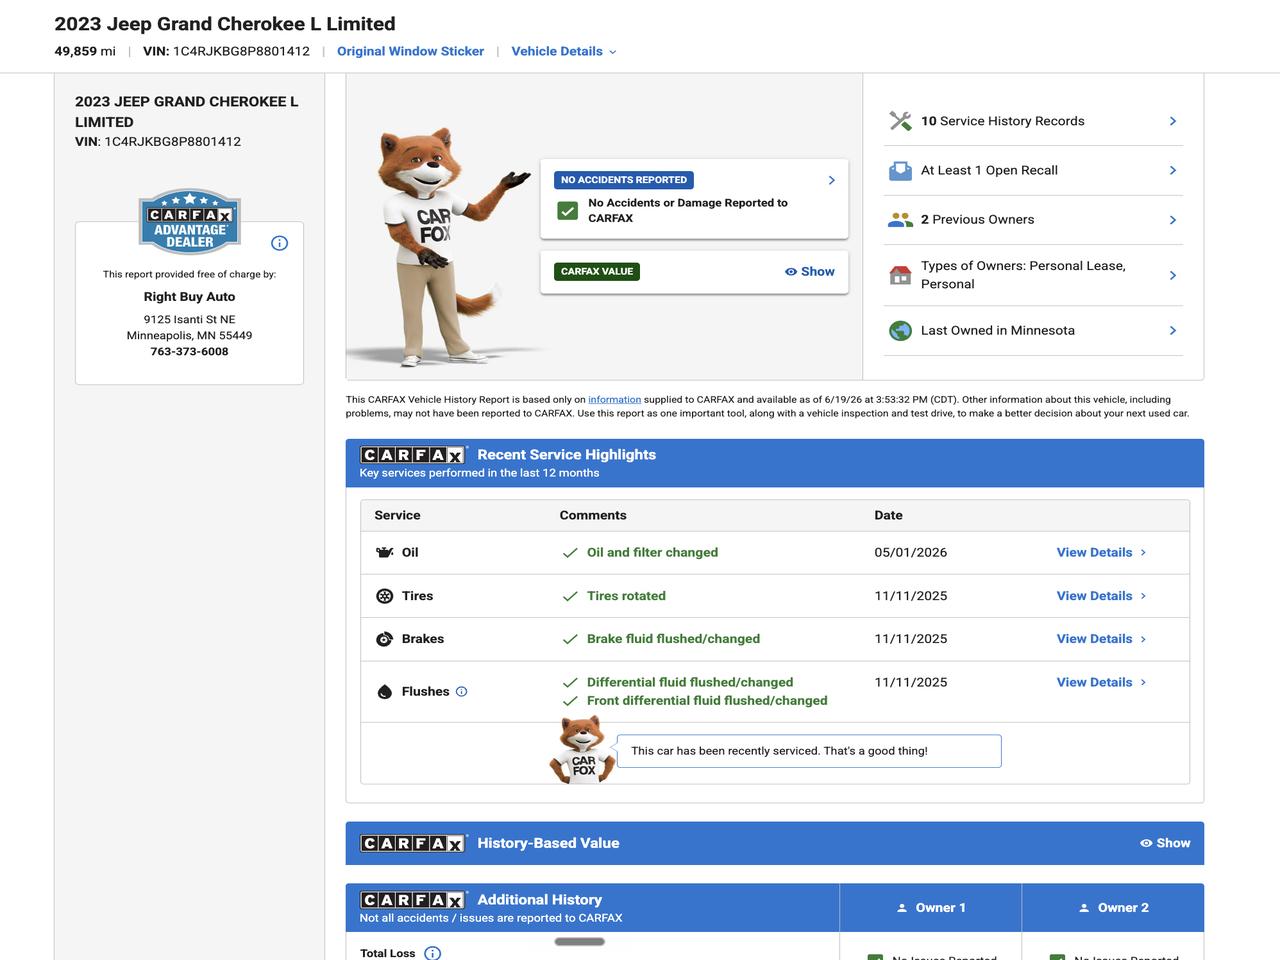Select the Owner 1 column tab

[x=930, y=908]
